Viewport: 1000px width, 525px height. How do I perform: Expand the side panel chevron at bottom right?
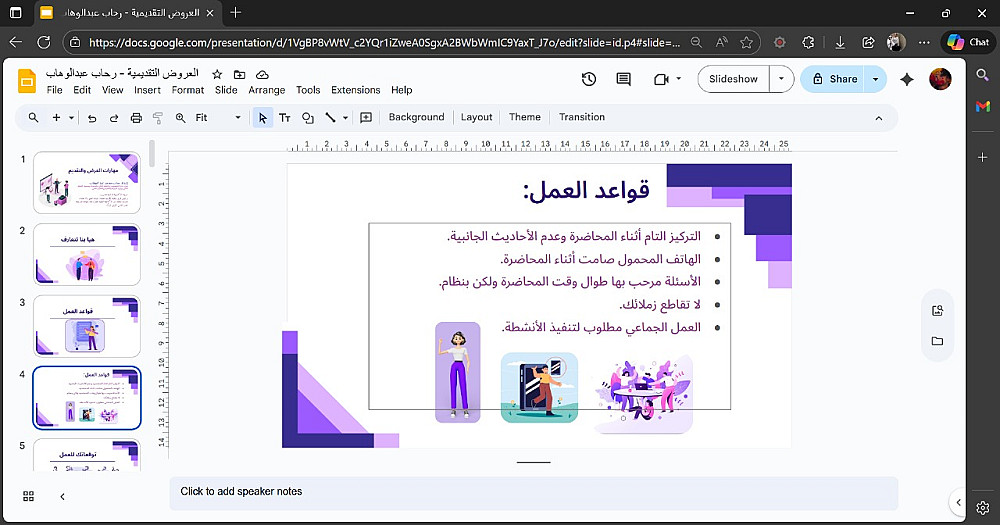[x=959, y=502]
